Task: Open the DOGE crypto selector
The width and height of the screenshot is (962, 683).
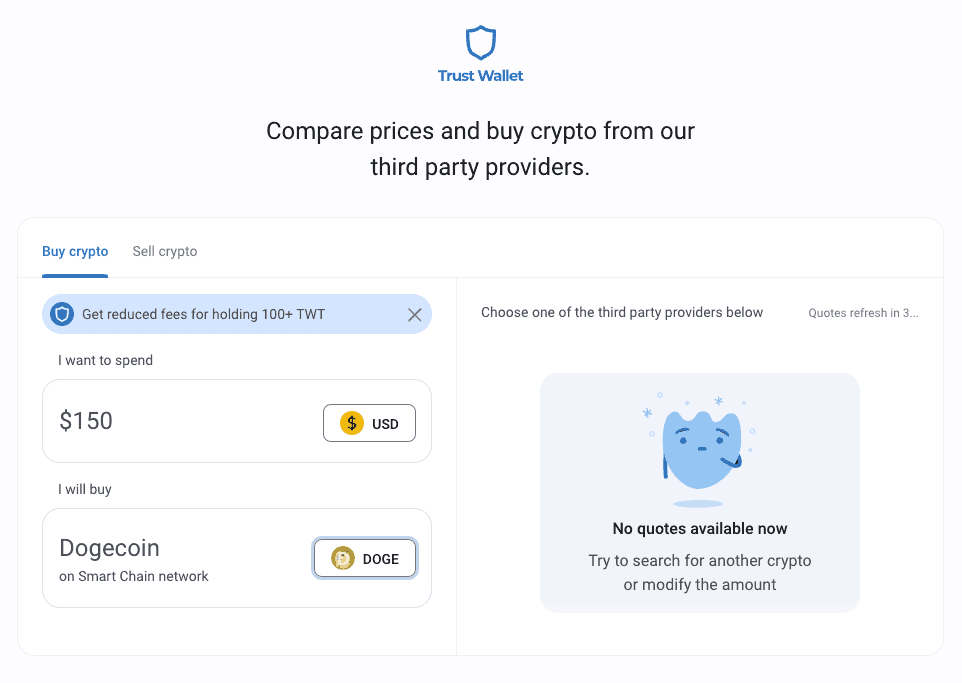Action: [x=365, y=558]
